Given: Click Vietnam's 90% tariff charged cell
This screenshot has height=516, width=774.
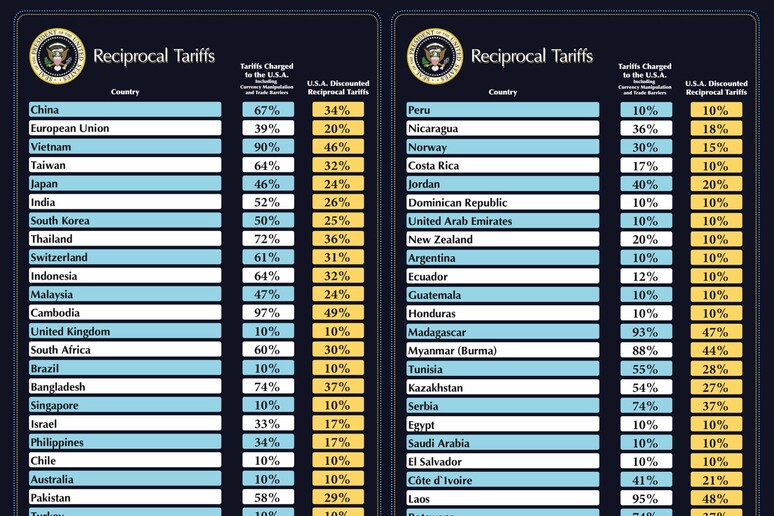Looking at the screenshot, I should (x=268, y=147).
